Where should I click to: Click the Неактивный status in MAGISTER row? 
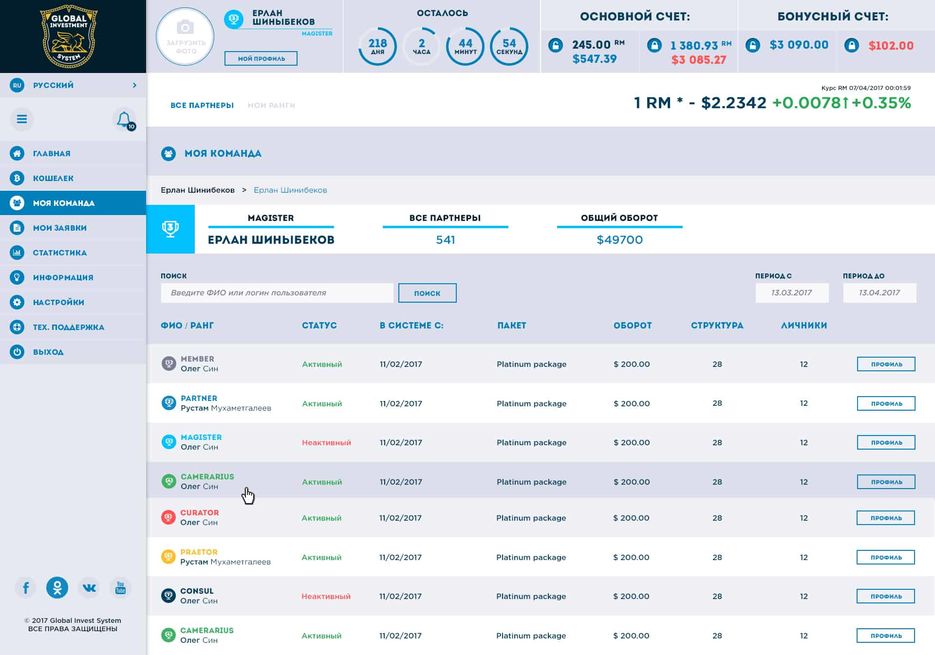click(326, 443)
